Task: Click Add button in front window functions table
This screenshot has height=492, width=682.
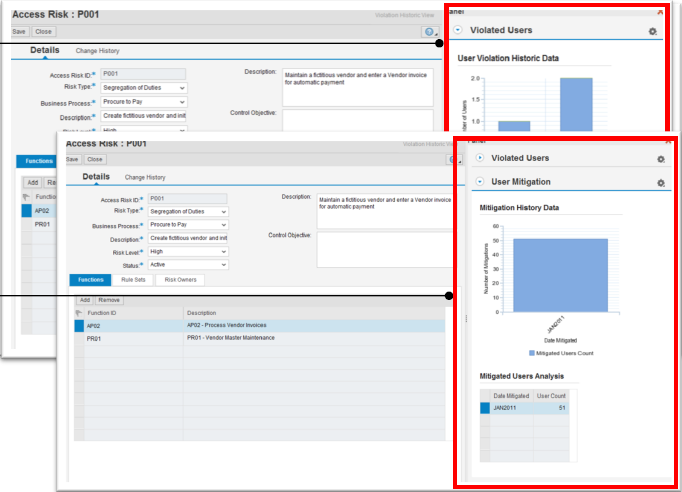Action: pos(85,300)
